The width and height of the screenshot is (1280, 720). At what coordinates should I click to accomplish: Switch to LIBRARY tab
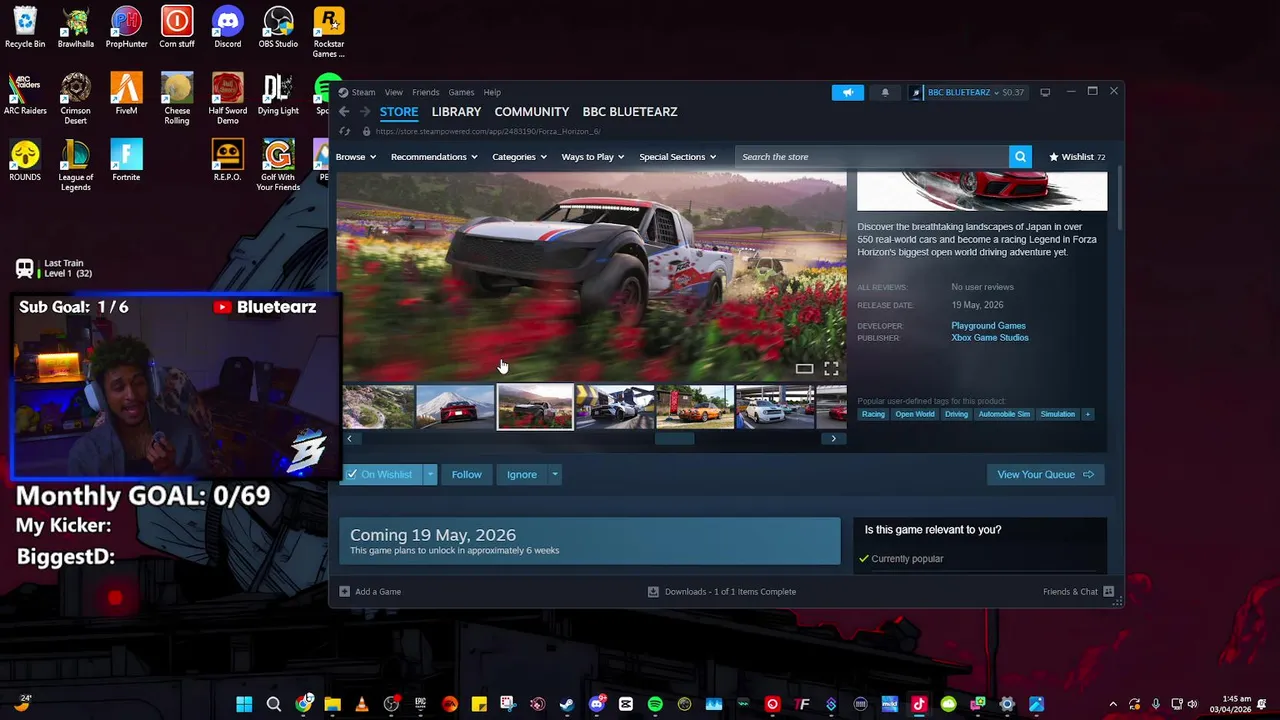pyautogui.click(x=456, y=112)
